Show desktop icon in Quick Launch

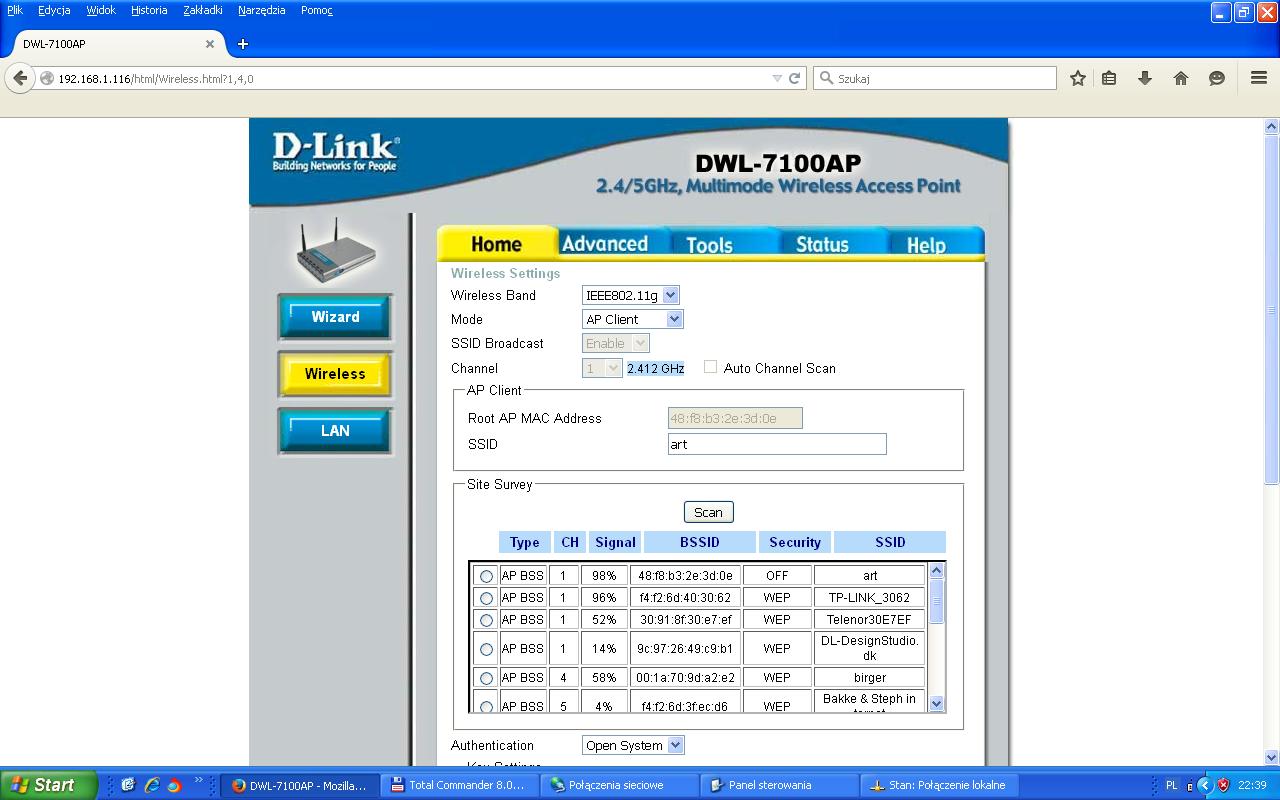tap(128, 785)
